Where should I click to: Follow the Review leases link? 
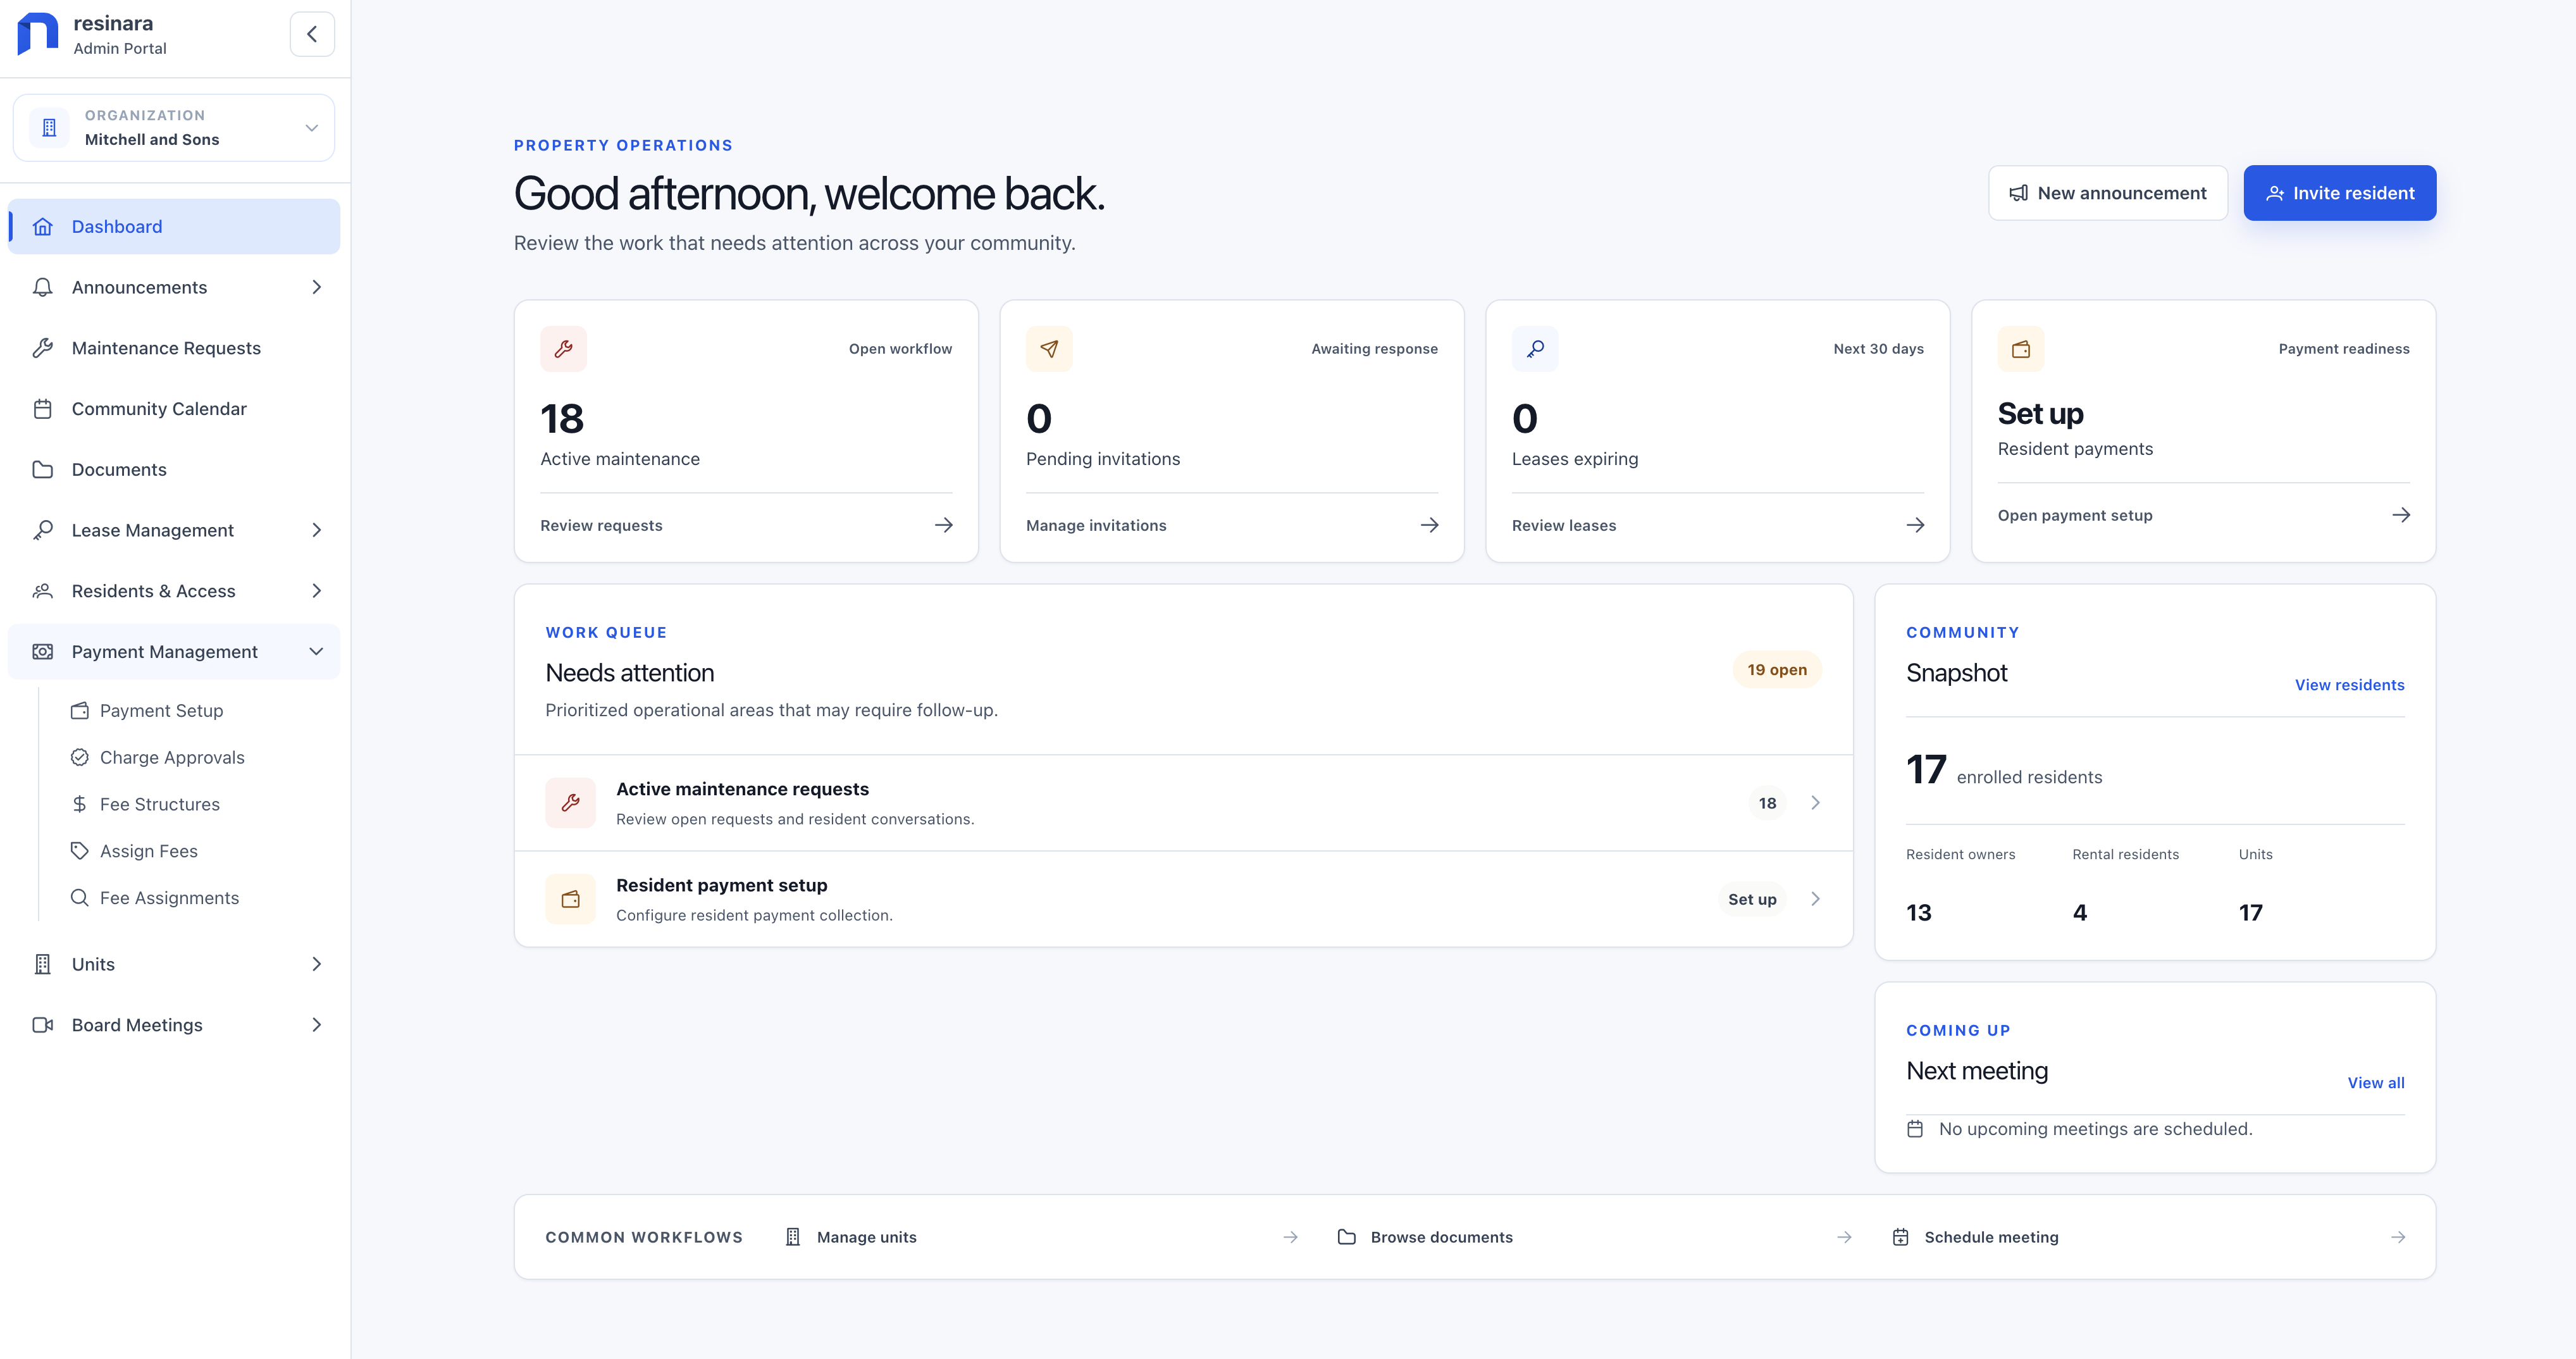[x=1564, y=526]
